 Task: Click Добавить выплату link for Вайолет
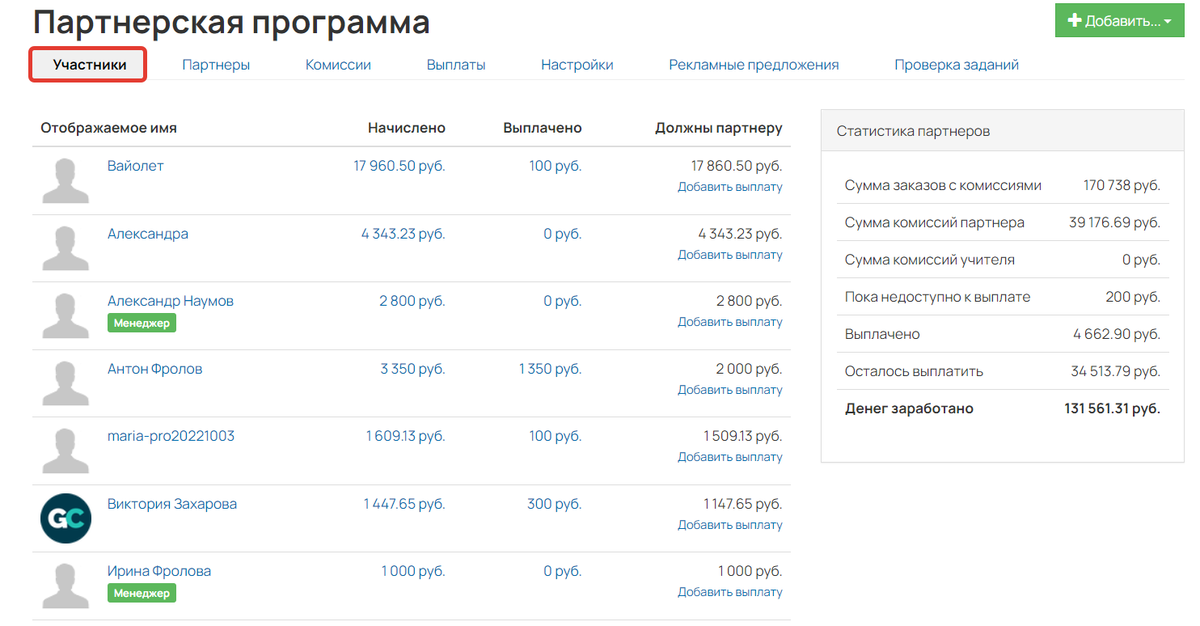click(730, 187)
